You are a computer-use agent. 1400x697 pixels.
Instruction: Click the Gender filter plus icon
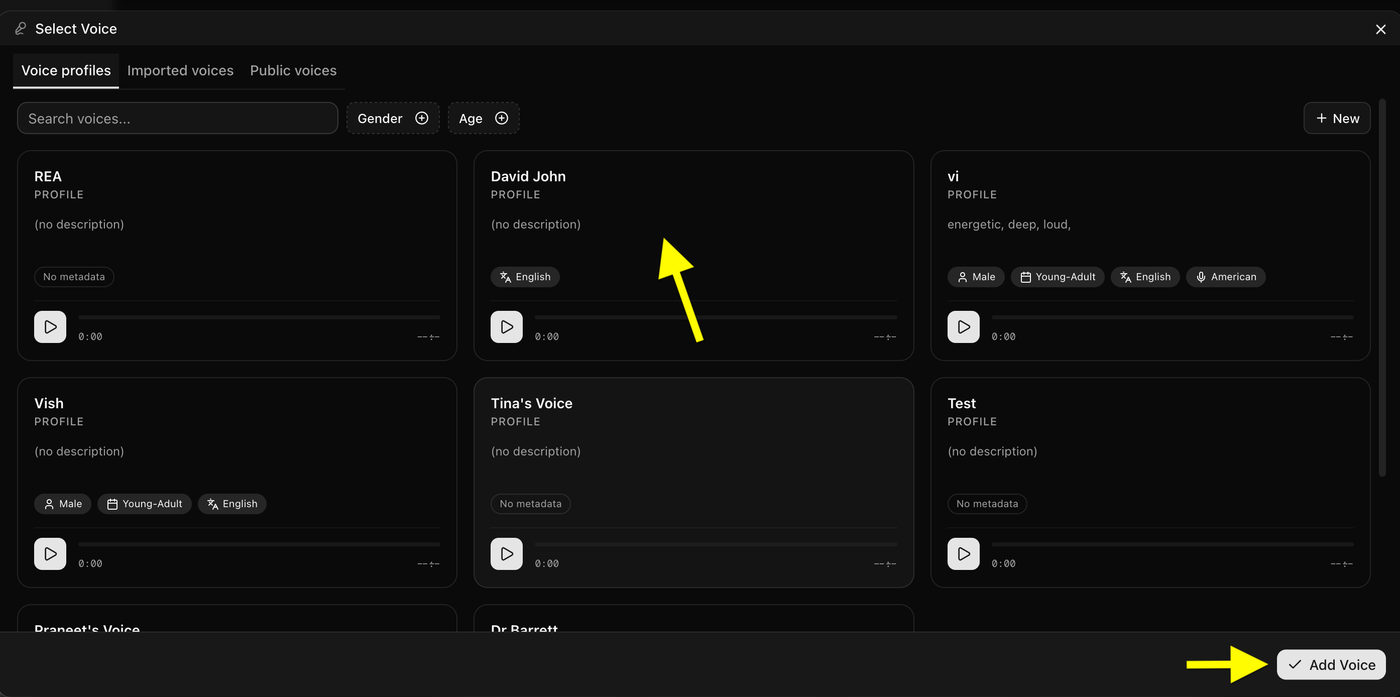click(422, 118)
